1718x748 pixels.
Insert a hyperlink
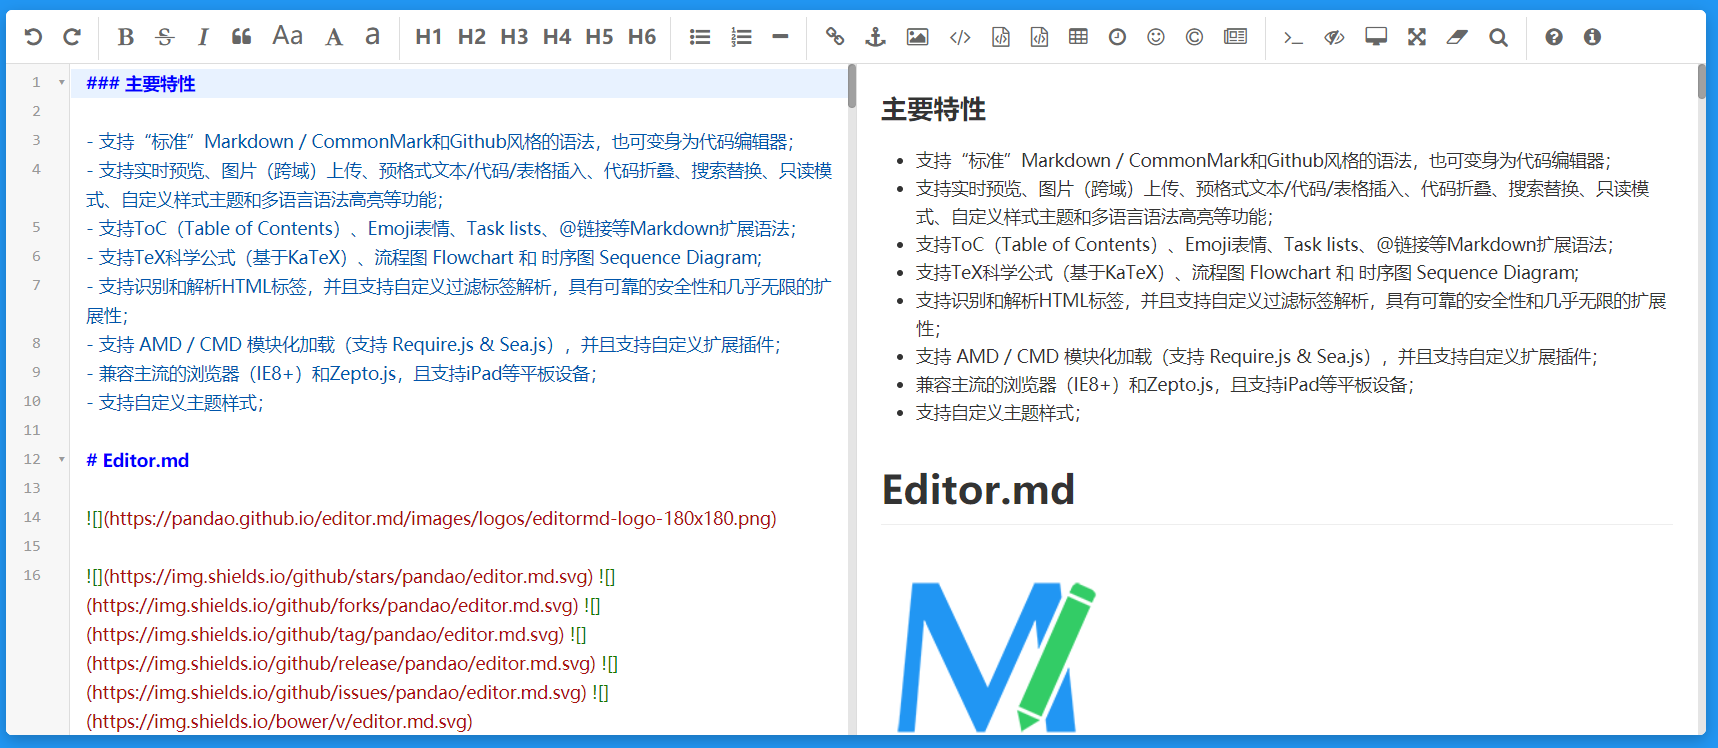point(835,37)
